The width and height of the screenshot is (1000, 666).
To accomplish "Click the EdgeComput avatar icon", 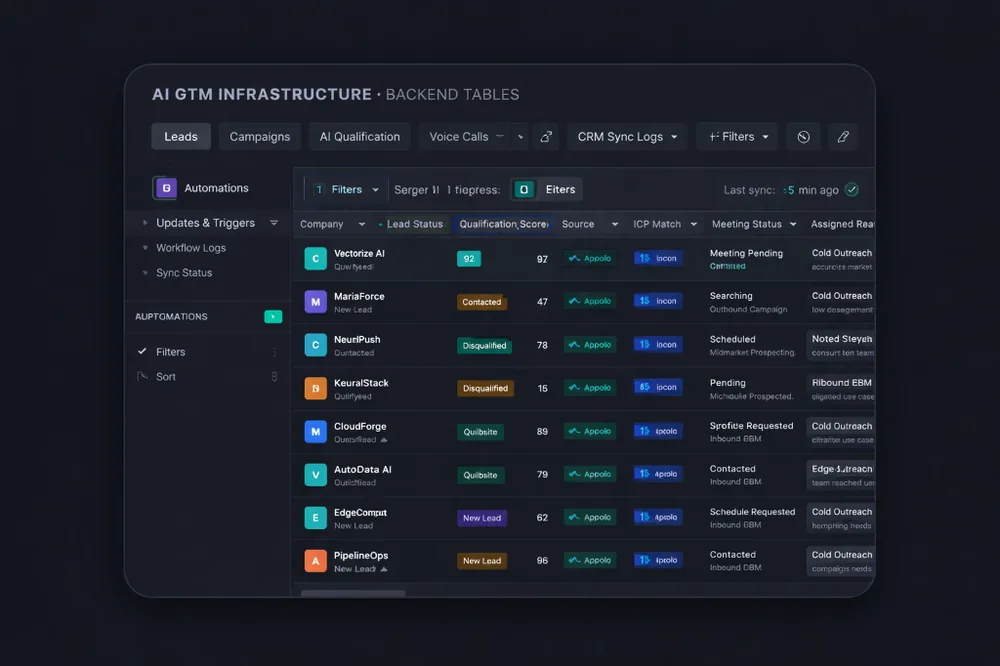I will (x=315, y=517).
